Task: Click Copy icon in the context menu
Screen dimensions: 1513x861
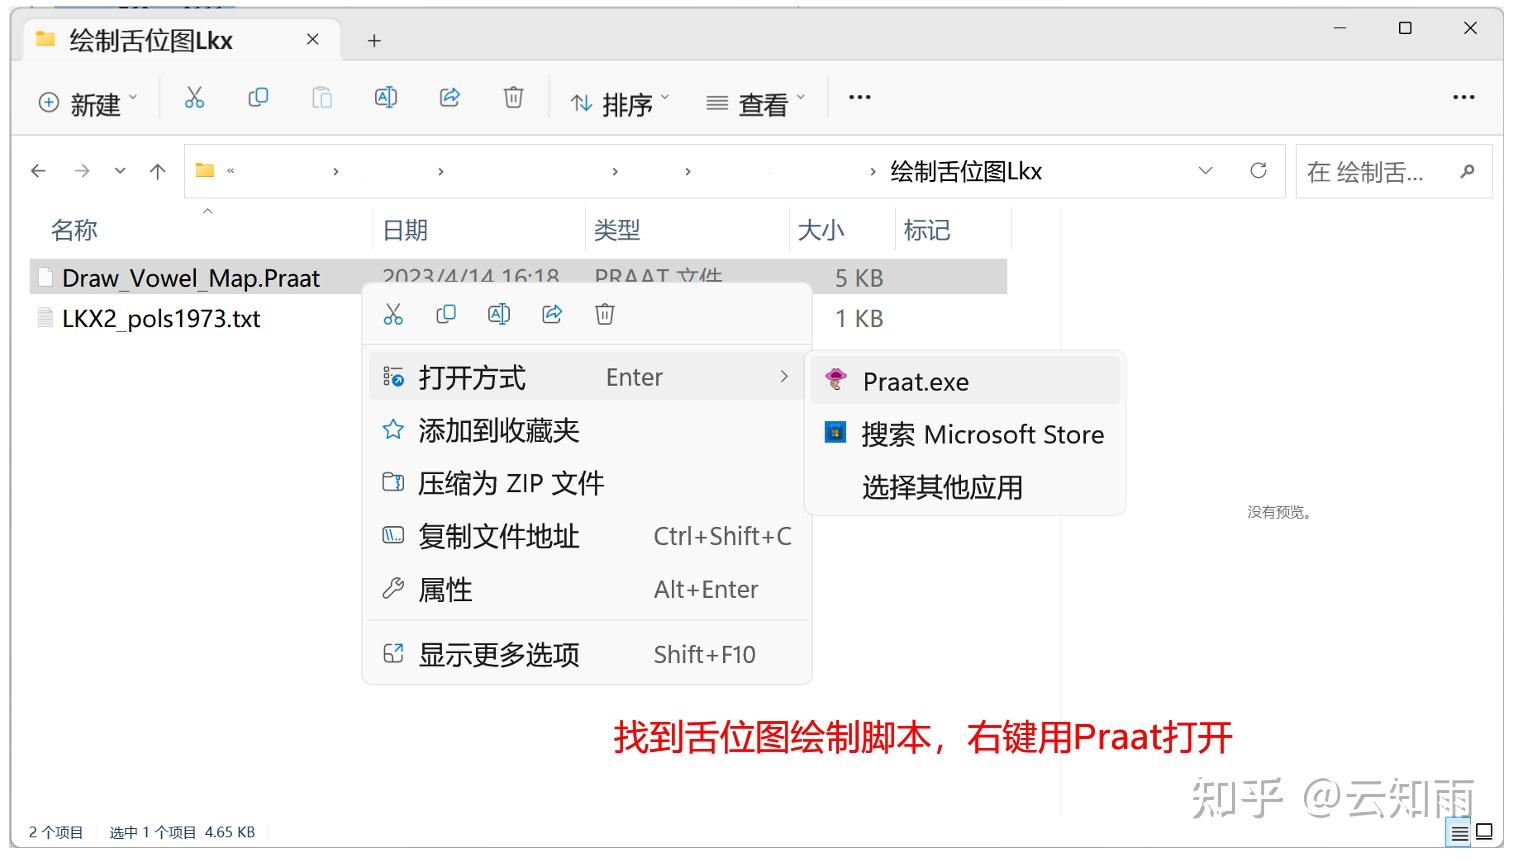Action: pyautogui.click(x=446, y=314)
